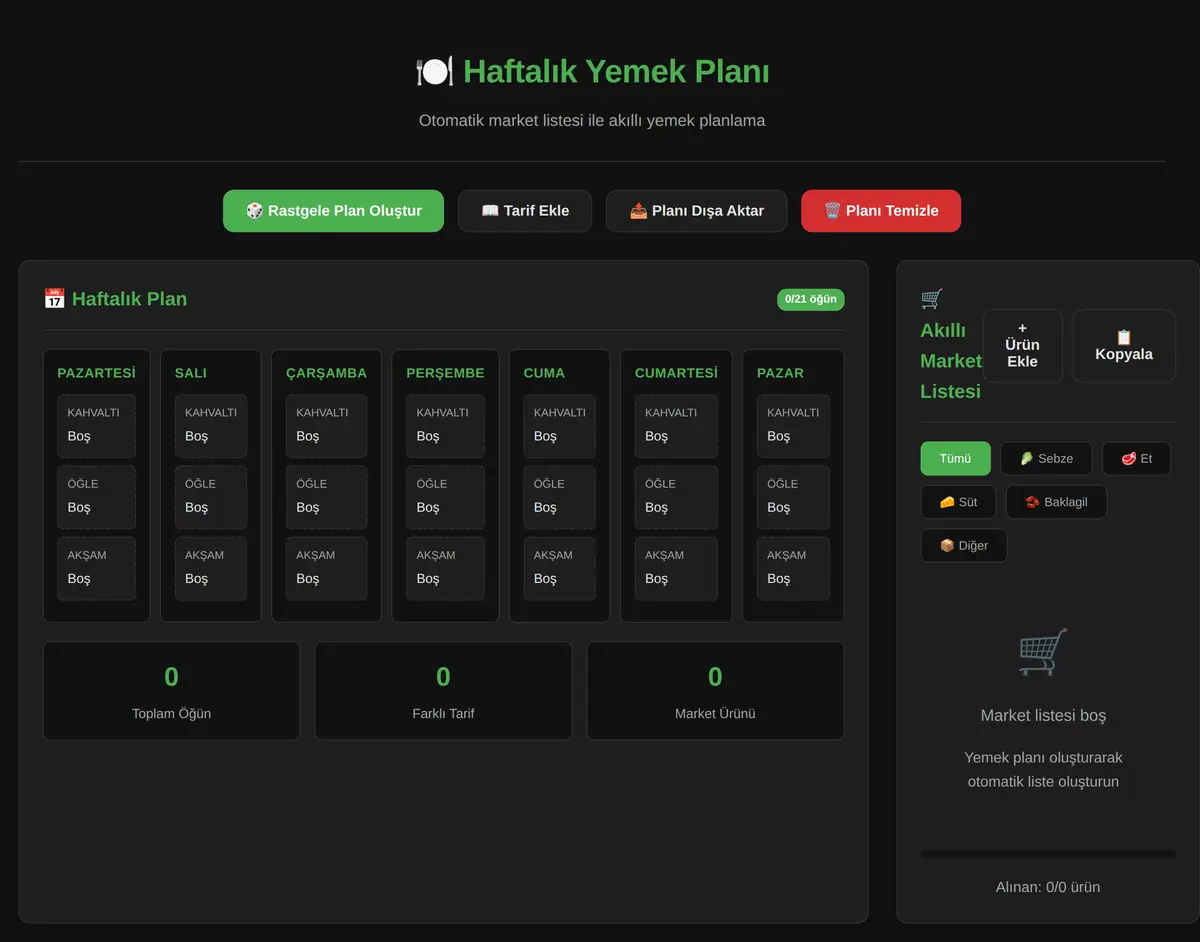Filter list by Süt category
Viewport: 1200px width, 942px height.
pyautogui.click(x=958, y=502)
